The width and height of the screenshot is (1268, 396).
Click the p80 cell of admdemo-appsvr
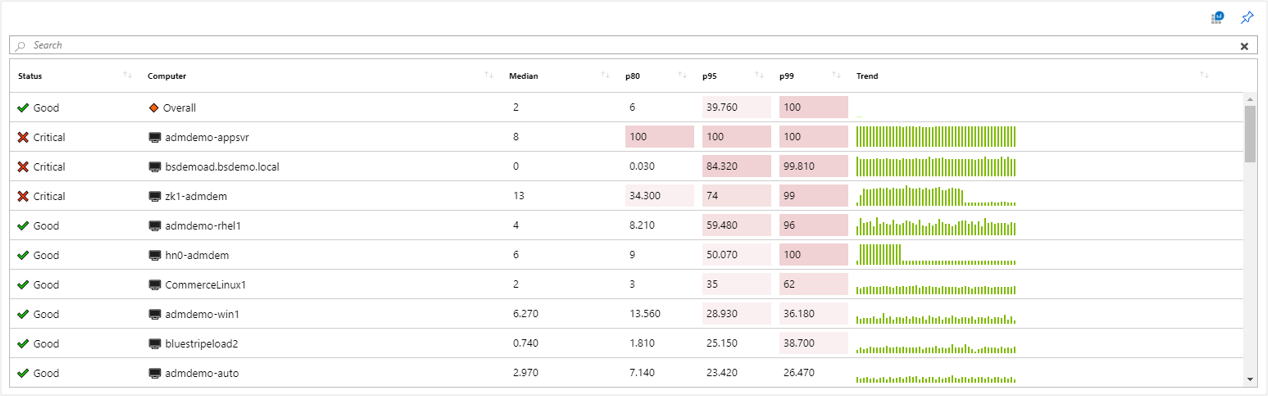(659, 137)
